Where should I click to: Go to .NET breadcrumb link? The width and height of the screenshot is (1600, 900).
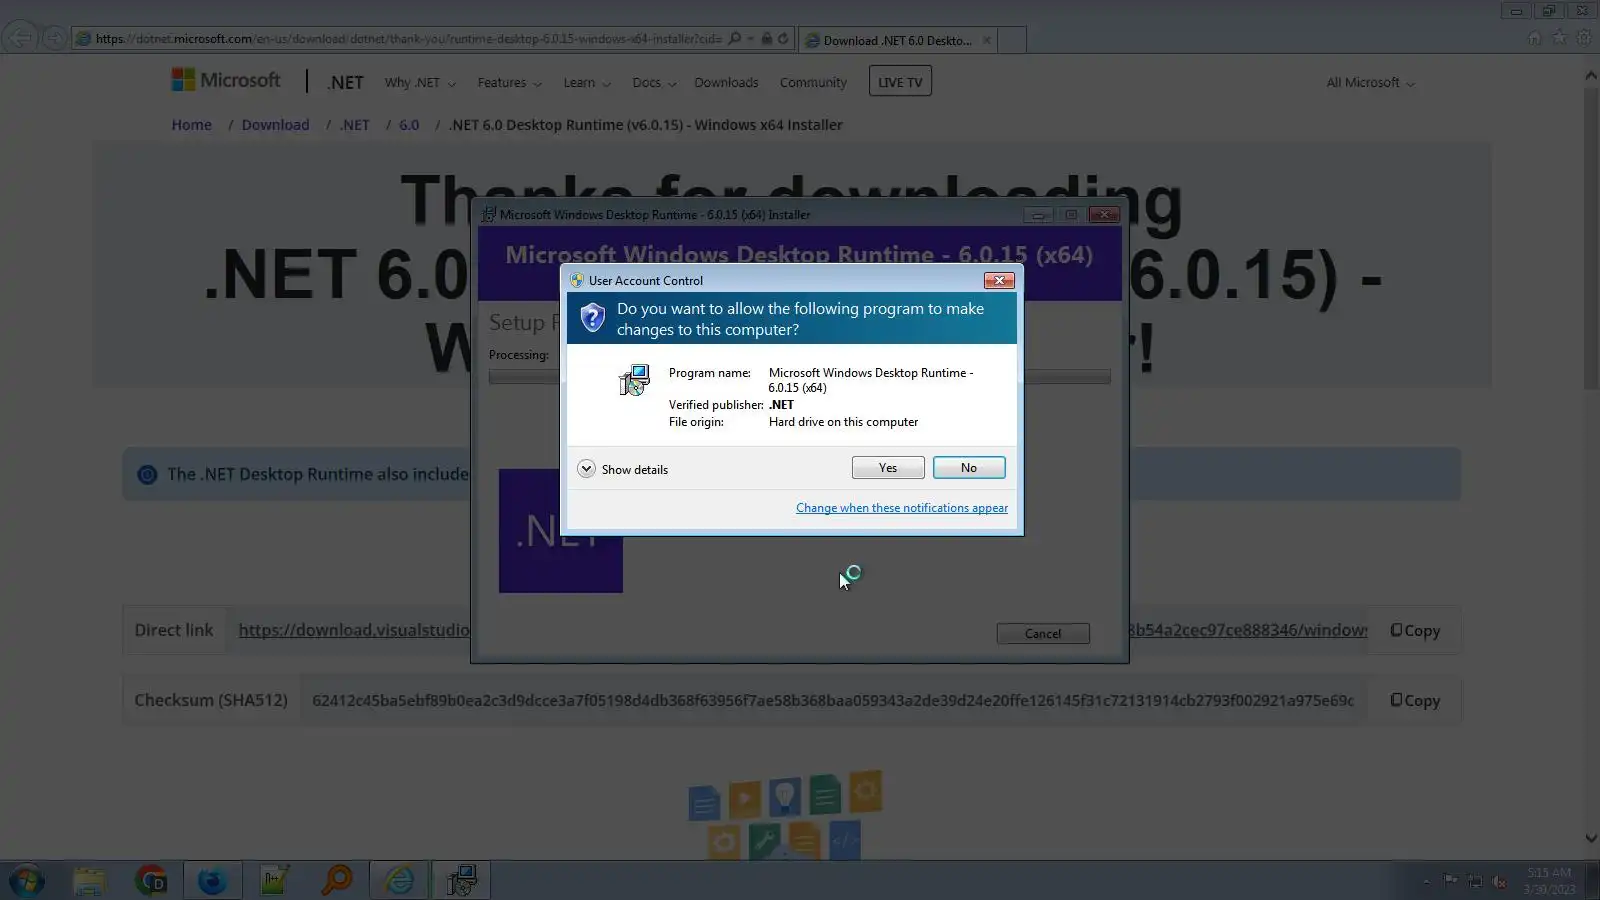[x=354, y=125]
